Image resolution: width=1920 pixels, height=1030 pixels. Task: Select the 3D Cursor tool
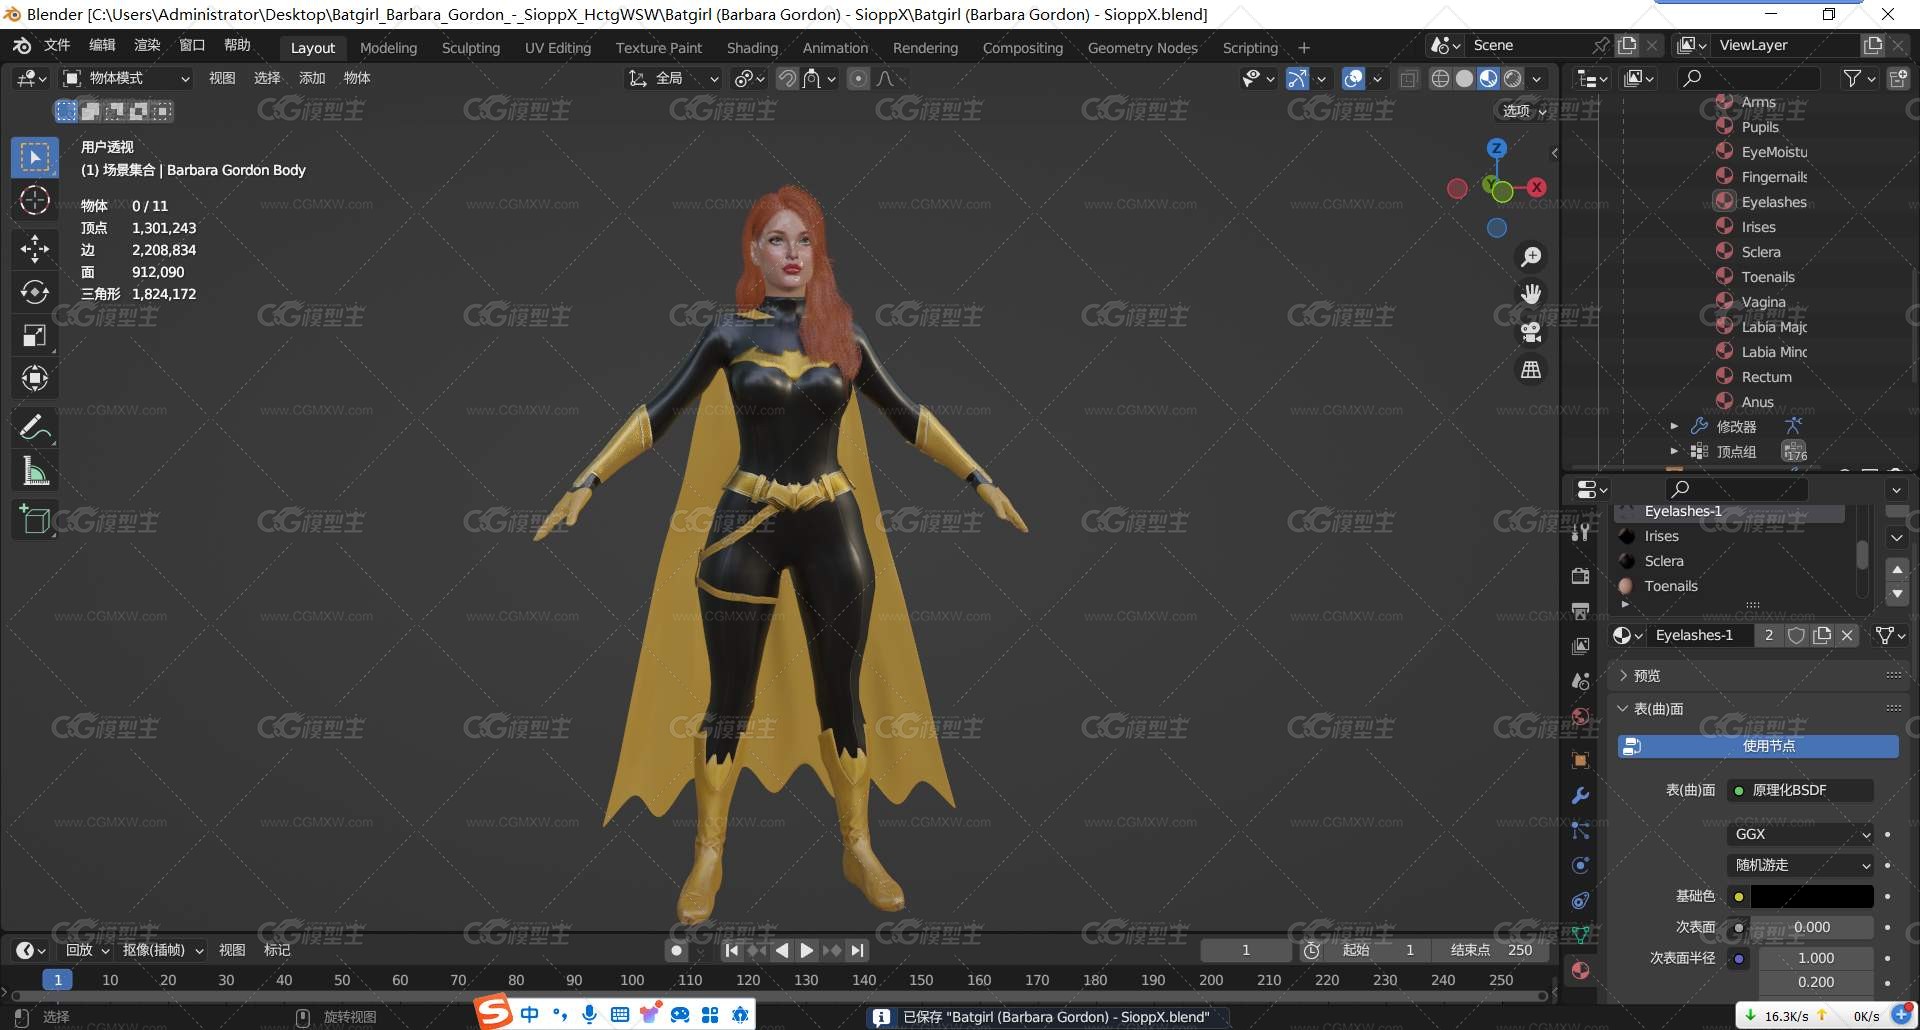tap(35, 201)
